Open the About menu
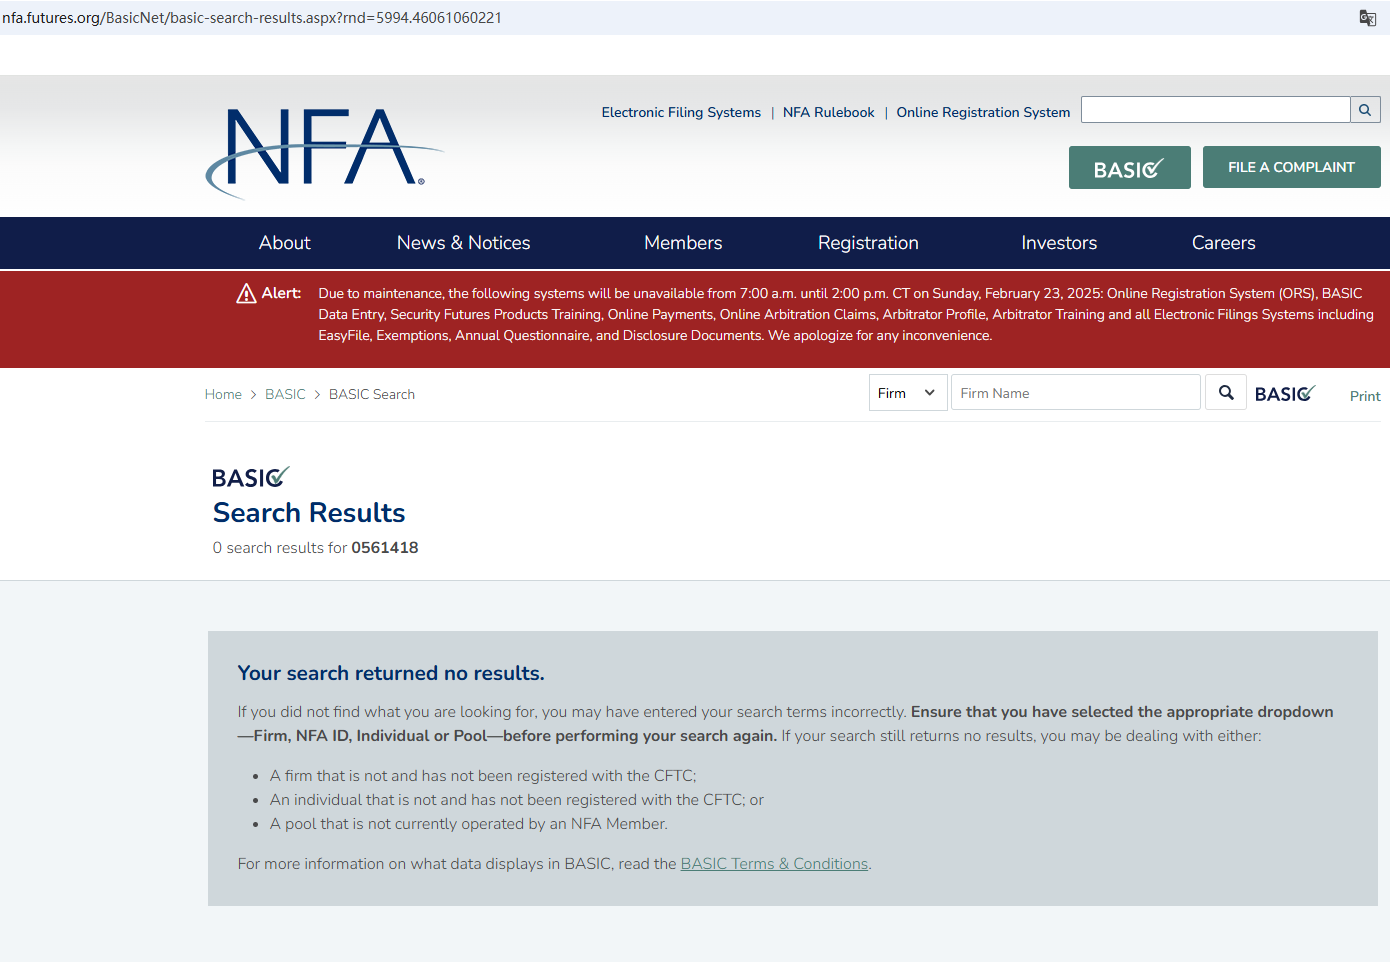1390x962 pixels. click(x=285, y=243)
